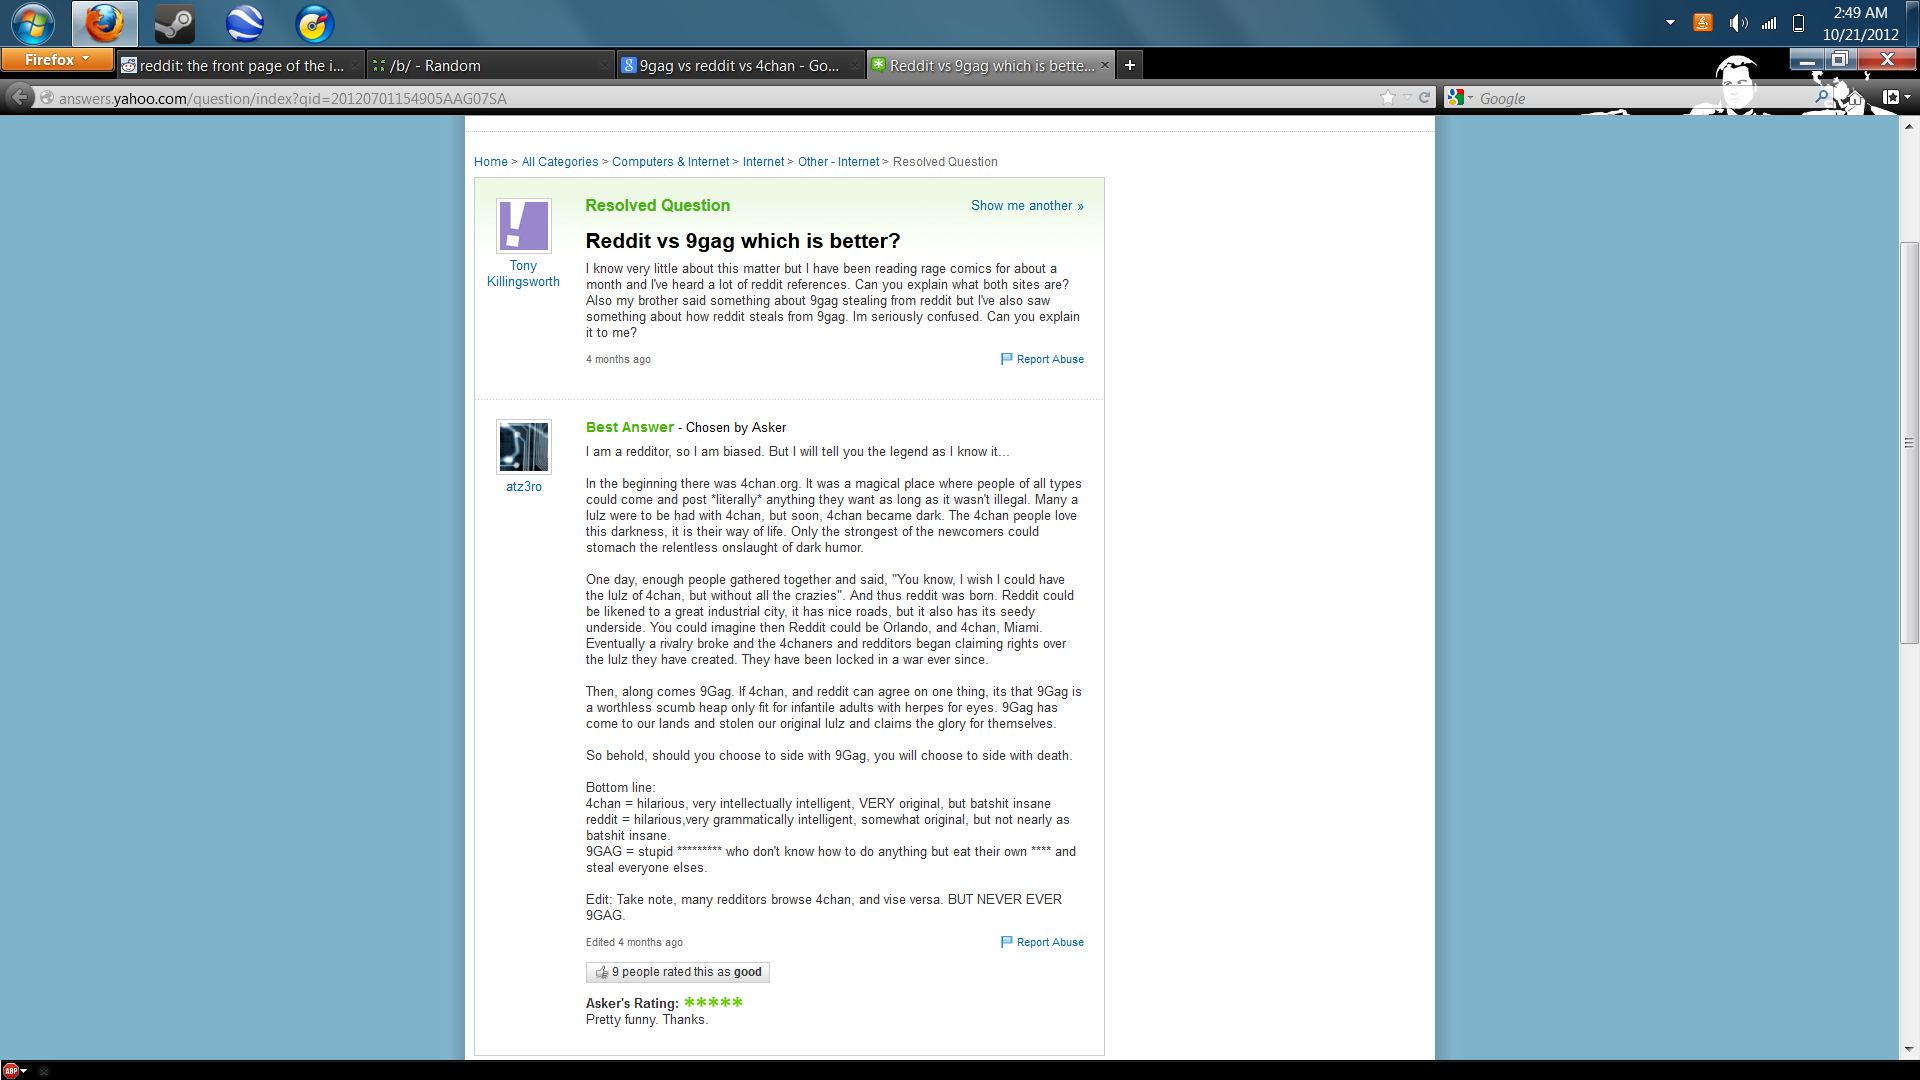Bookmark this page with the star icon
Image resolution: width=1920 pixels, height=1080 pixels.
click(x=1388, y=97)
